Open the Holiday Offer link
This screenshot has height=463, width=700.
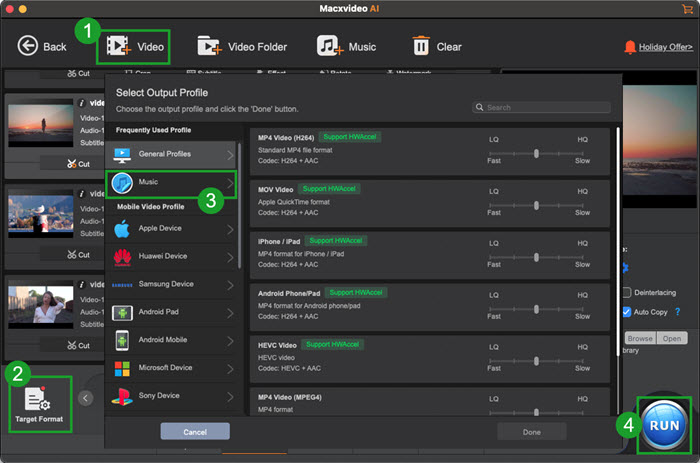pos(666,47)
